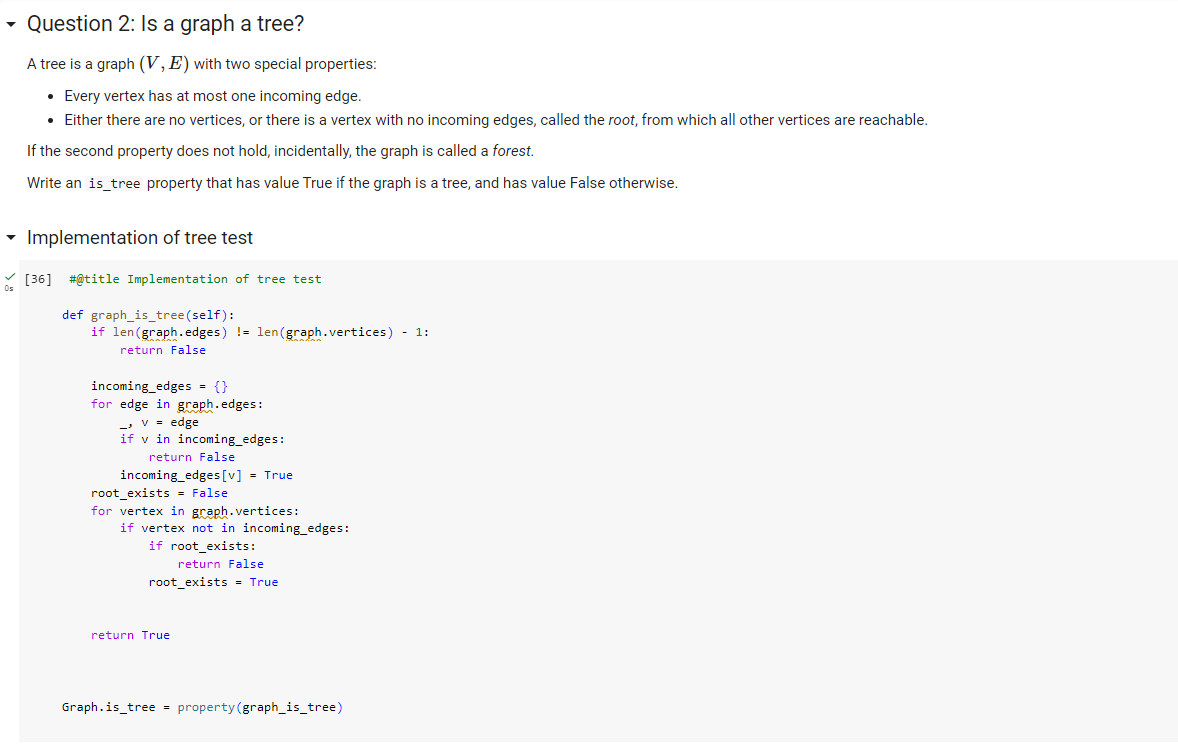1178x748 pixels.
Task: Collapse the Implementation of tree test section
Action: [11, 237]
